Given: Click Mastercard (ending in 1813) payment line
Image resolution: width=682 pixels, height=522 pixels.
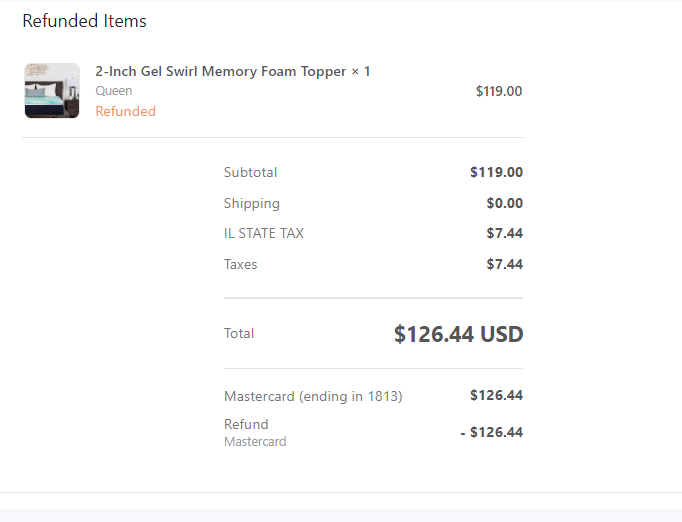Looking at the screenshot, I should (313, 396).
